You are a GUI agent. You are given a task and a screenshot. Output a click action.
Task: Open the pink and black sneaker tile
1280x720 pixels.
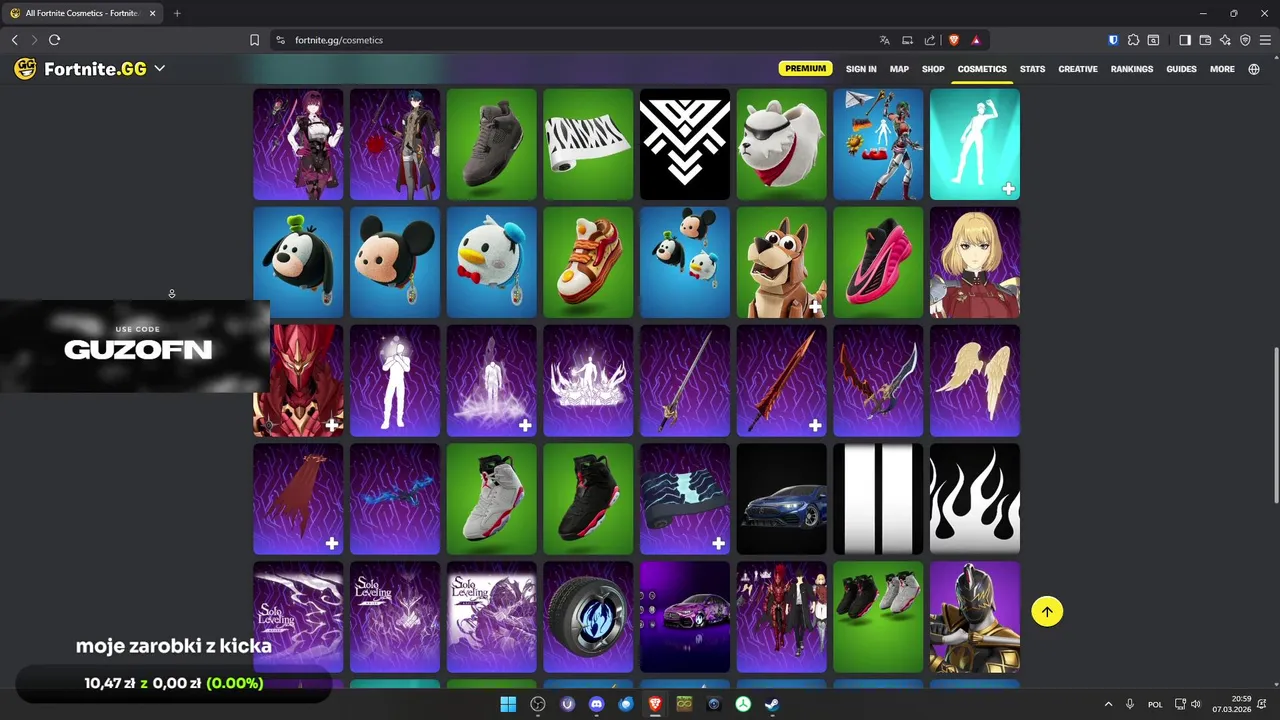click(x=878, y=262)
